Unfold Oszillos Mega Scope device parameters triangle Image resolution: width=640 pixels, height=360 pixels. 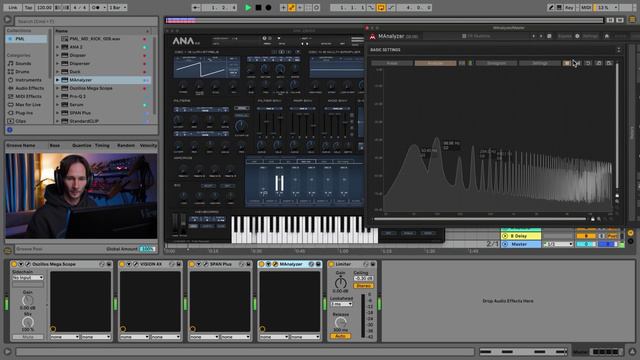[x=21, y=264]
